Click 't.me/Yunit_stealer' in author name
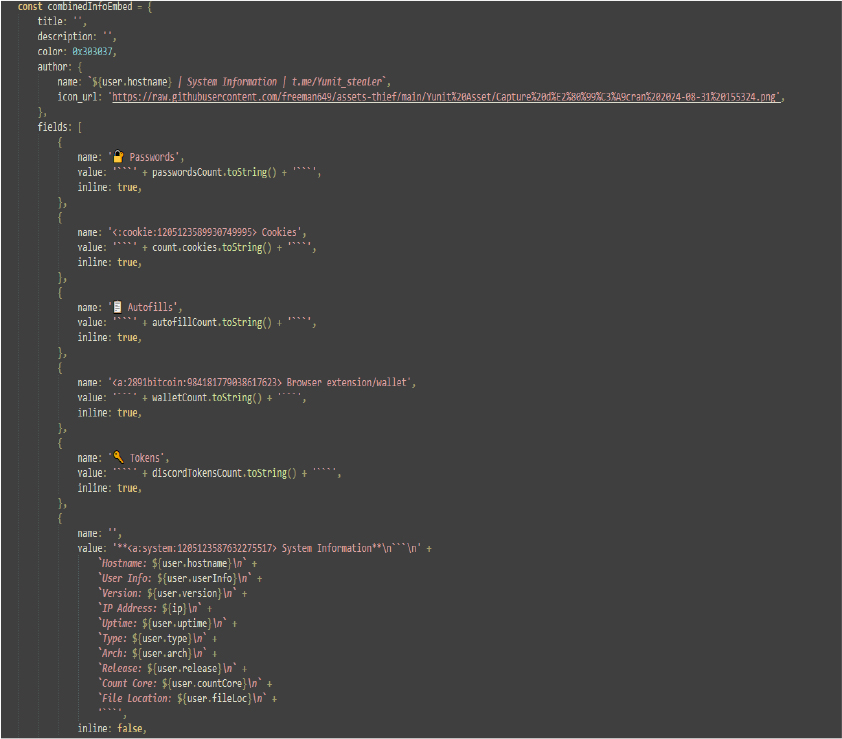This screenshot has height=739, width=842. point(337,82)
